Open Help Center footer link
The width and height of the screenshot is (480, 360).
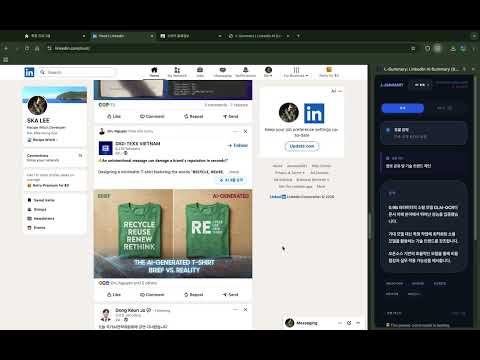point(321,166)
